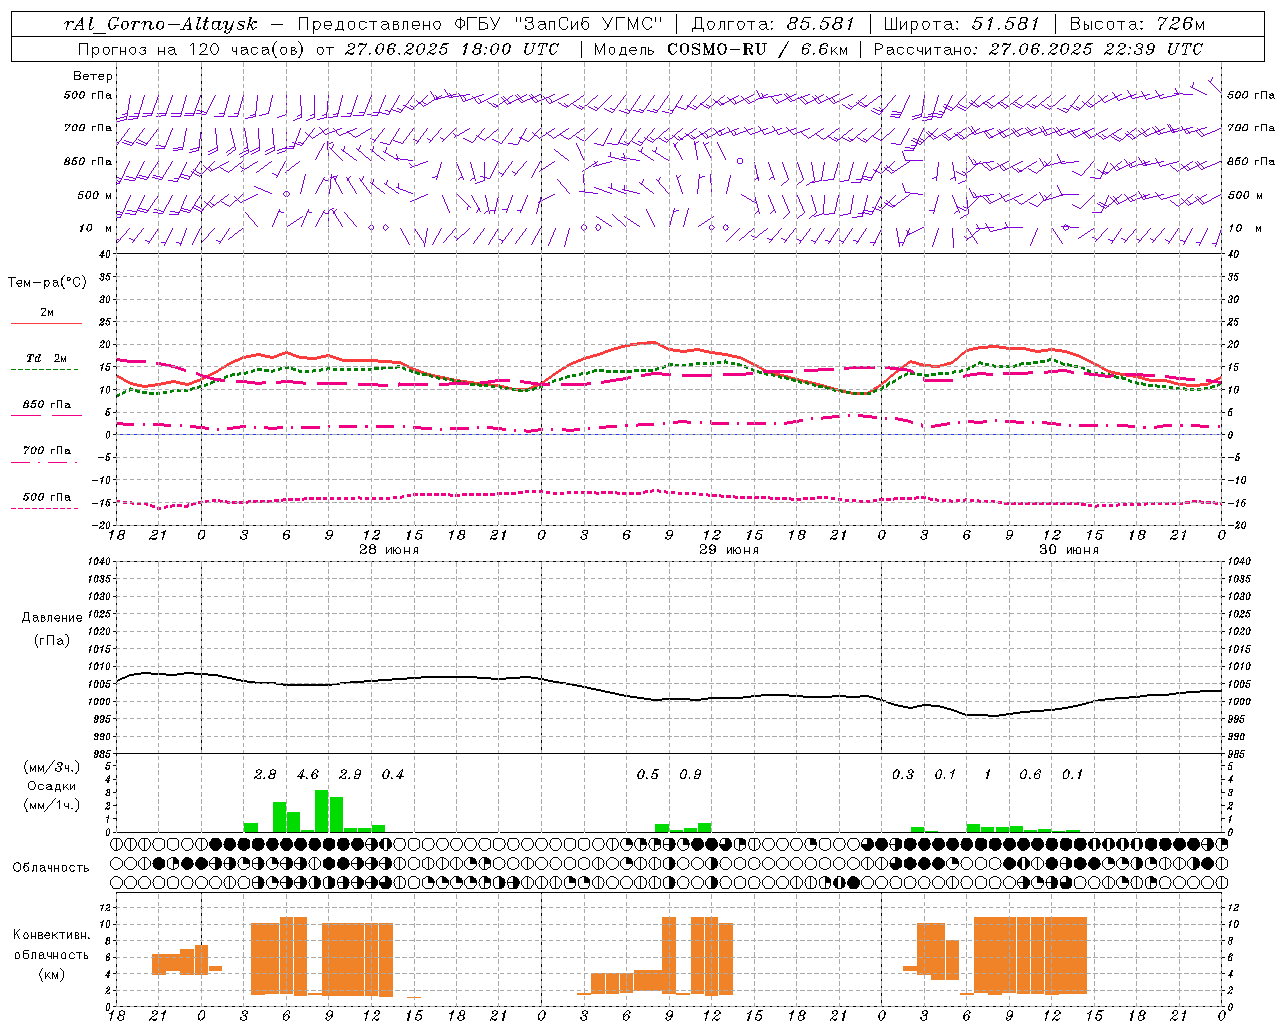
Task: Select the computed time 27.06.2025 22:39 UTC
Action: pyautogui.click(x=1096, y=49)
